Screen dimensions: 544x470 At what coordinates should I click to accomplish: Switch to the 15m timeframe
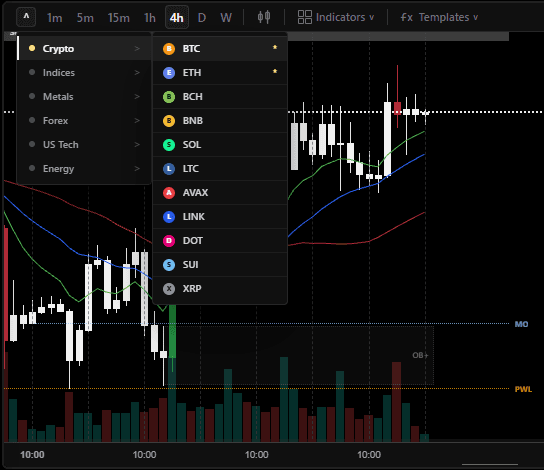[x=118, y=17]
